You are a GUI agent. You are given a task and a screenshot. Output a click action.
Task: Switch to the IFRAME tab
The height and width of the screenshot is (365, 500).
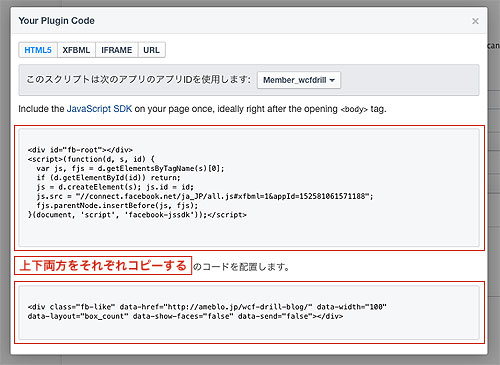(x=117, y=50)
